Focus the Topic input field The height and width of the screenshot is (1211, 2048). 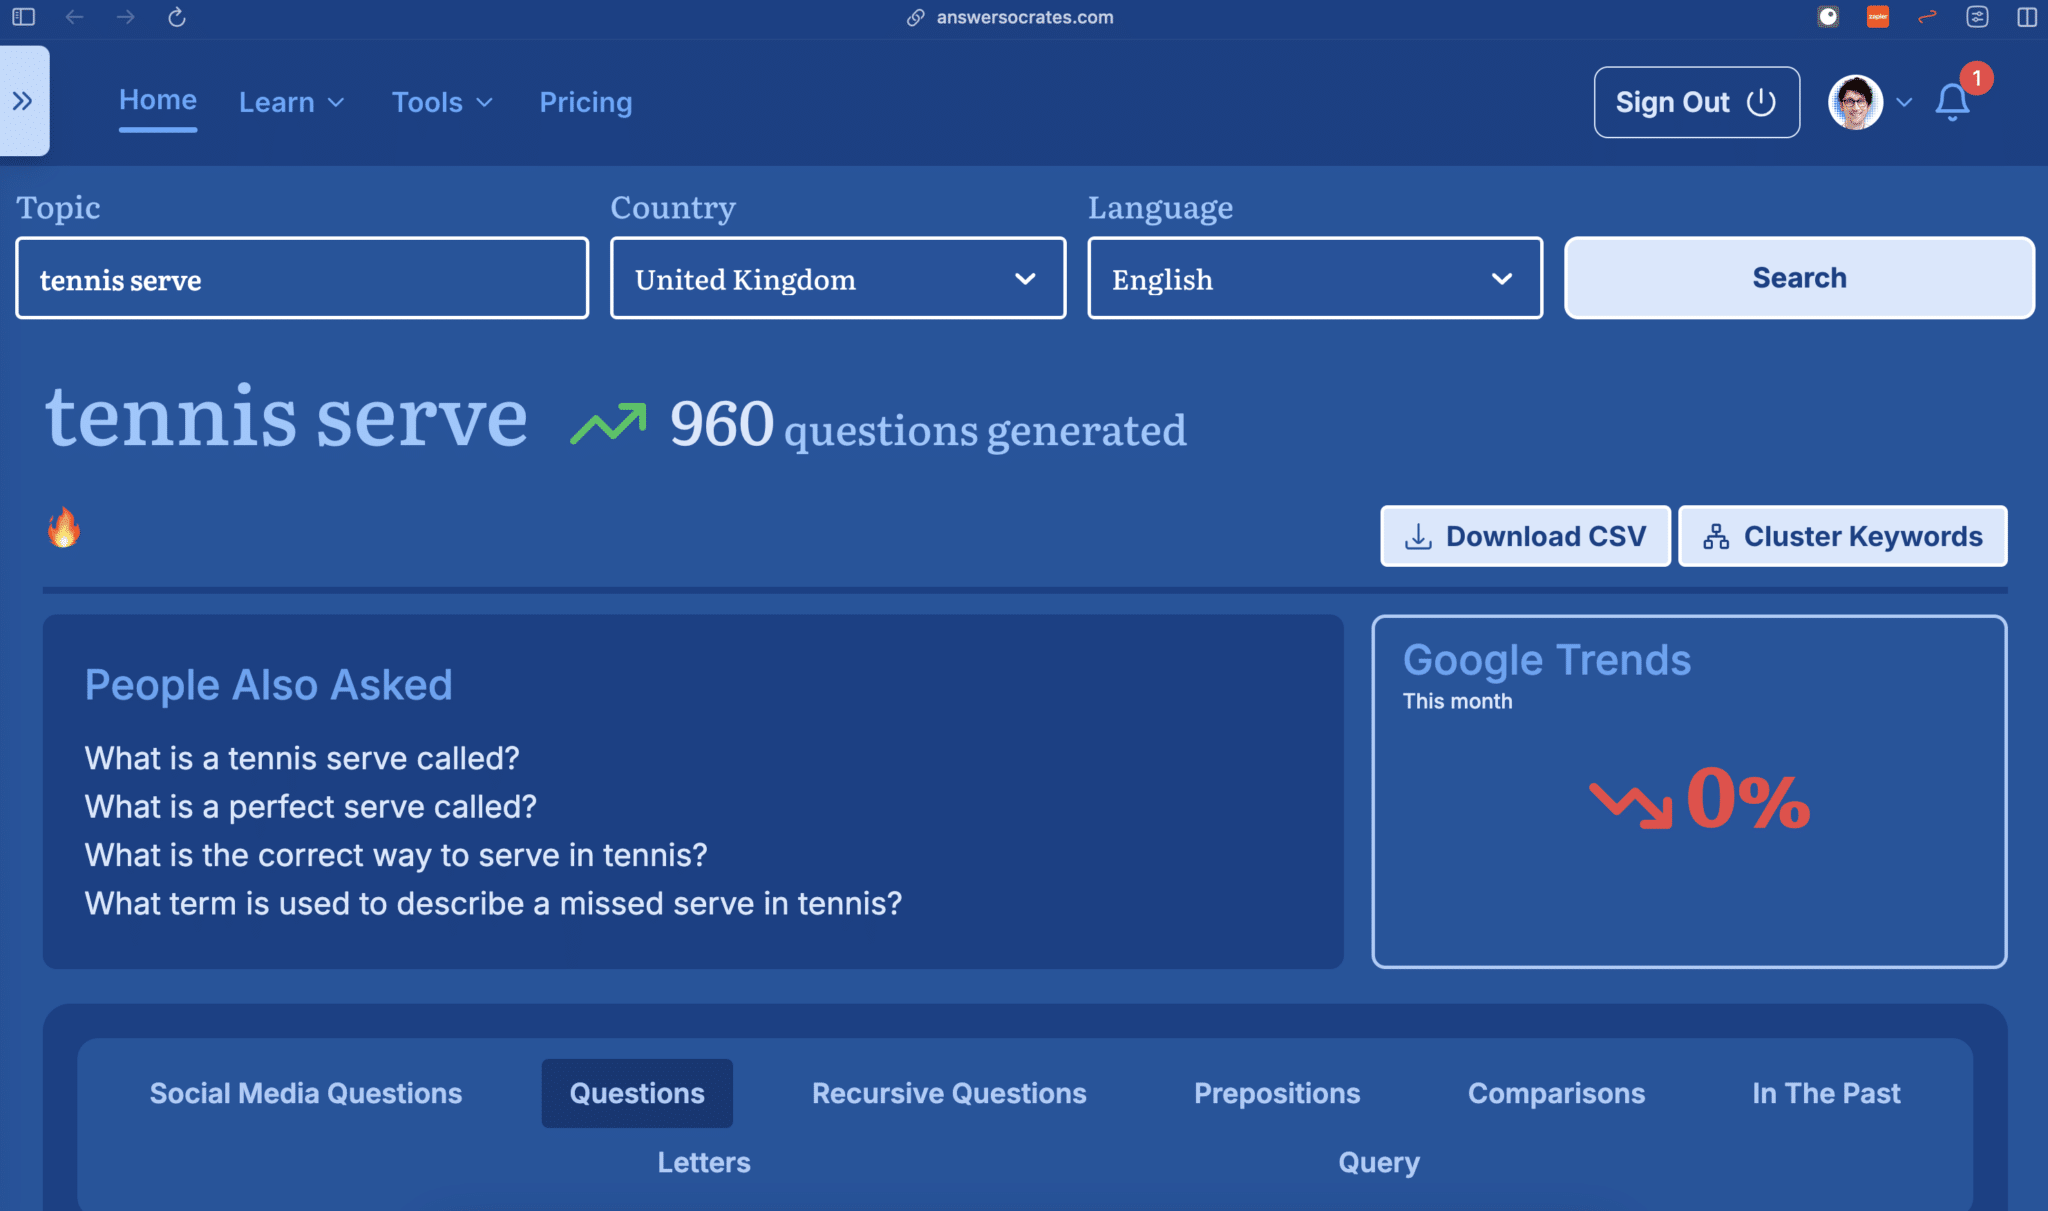point(302,279)
